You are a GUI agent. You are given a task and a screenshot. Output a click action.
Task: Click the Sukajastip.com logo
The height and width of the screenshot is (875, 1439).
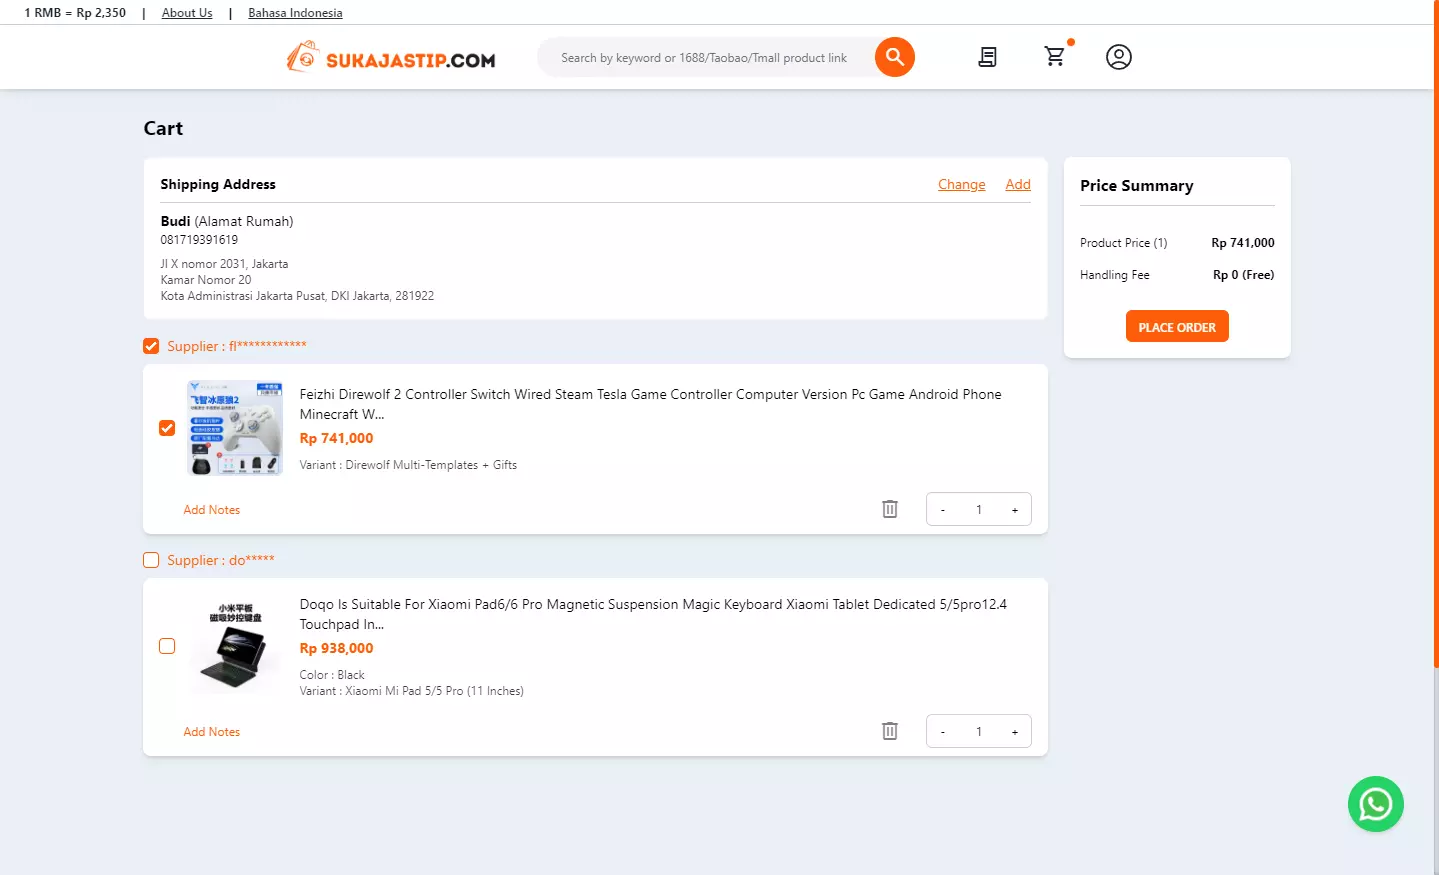[390, 57]
